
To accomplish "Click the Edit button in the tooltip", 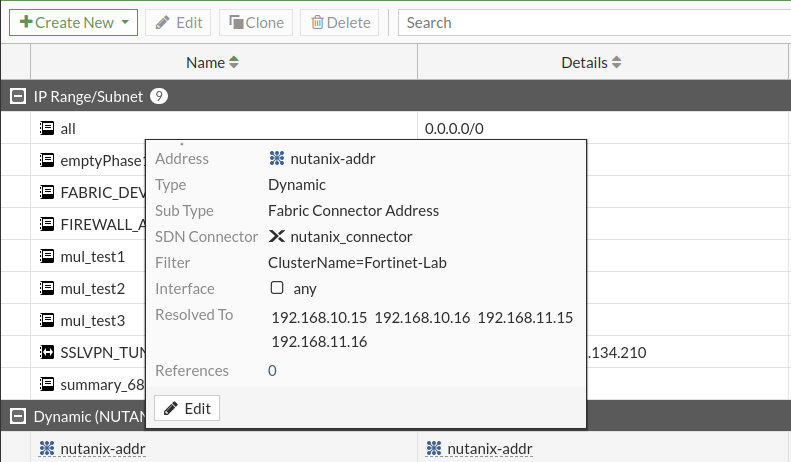I will (x=187, y=408).
